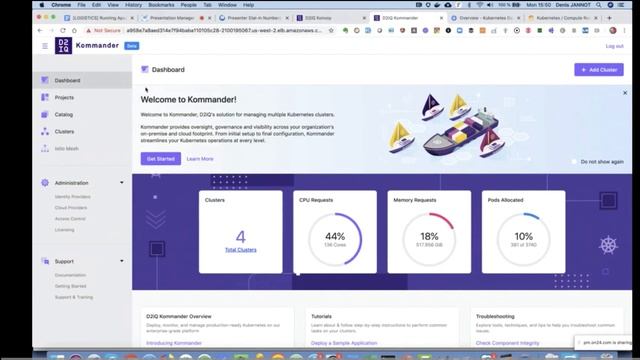Click the Istio Mesh sidebar icon

coord(45,149)
